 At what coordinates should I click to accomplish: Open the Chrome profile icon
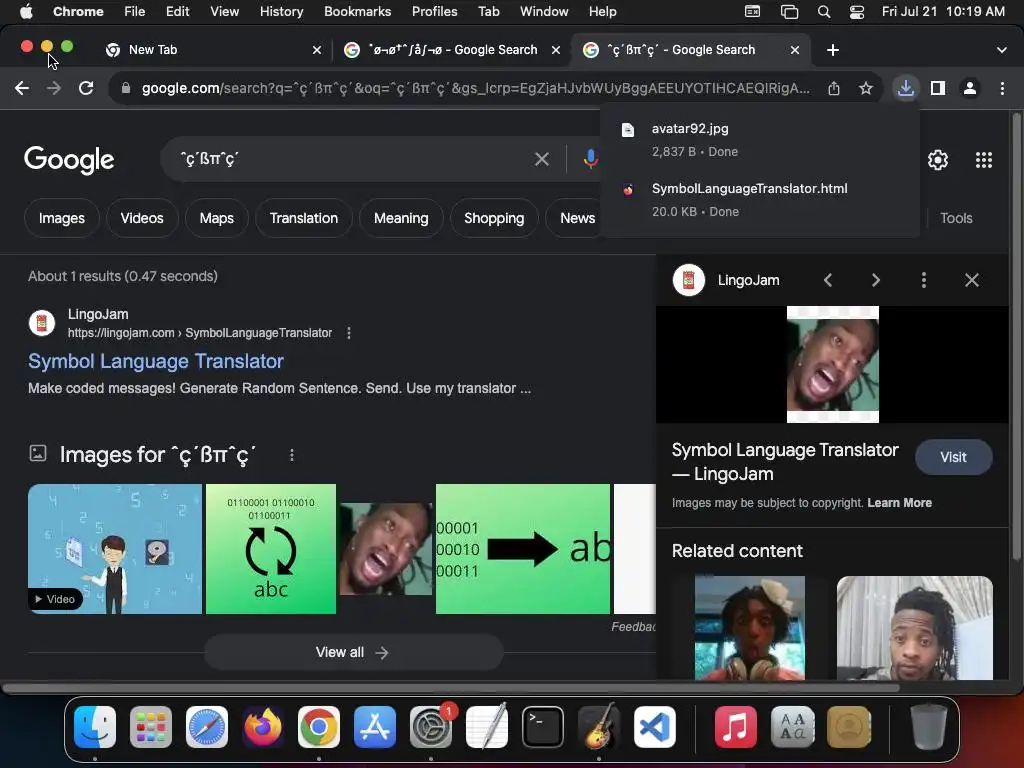(x=970, y=88)
